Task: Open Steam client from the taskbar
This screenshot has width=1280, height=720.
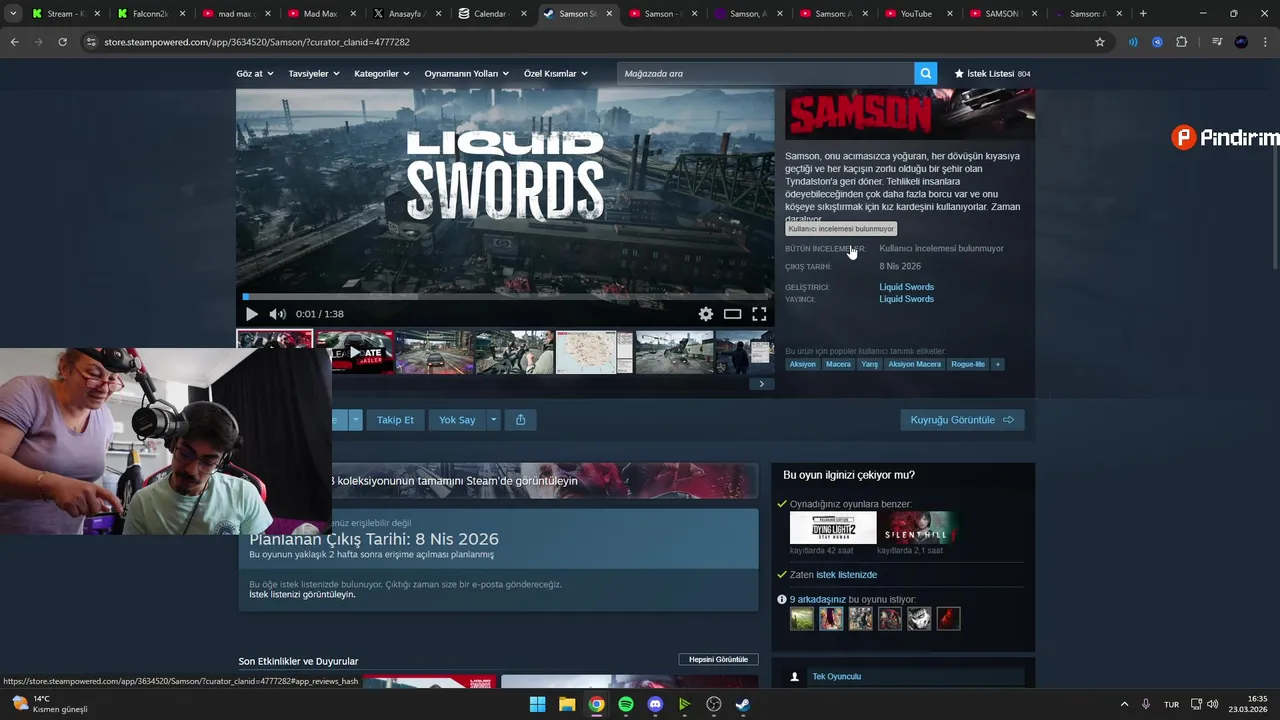Action: [743, 704]
